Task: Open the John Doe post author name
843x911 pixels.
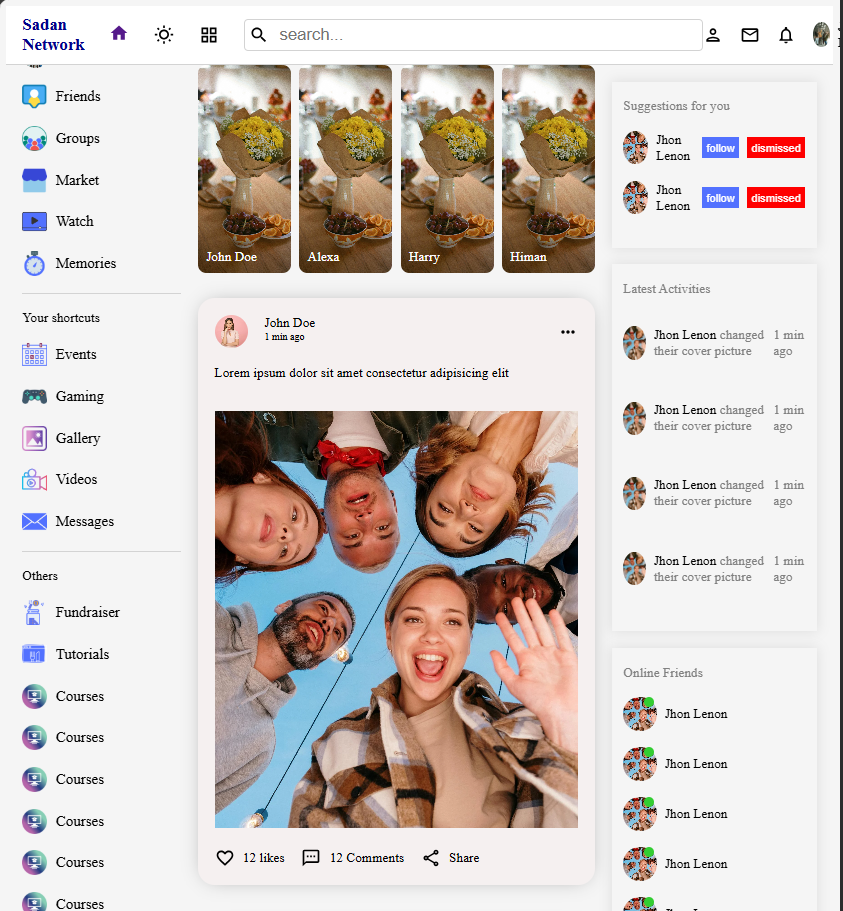Action: [x=289, y=323]
